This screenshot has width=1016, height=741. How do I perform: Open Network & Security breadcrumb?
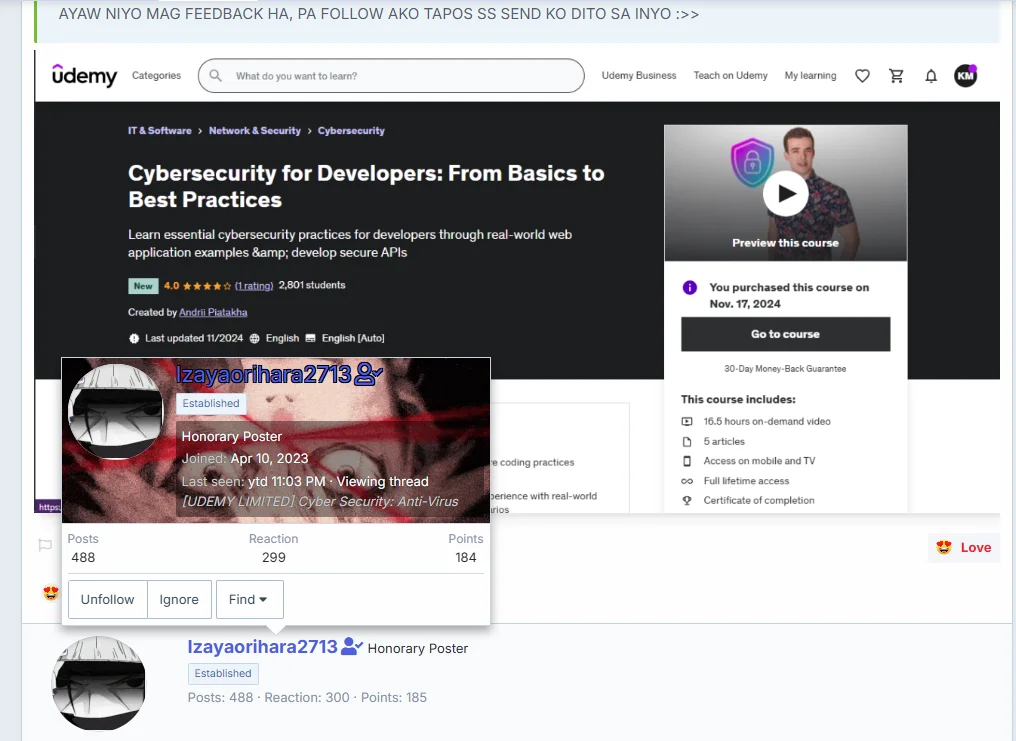point(255,131)
